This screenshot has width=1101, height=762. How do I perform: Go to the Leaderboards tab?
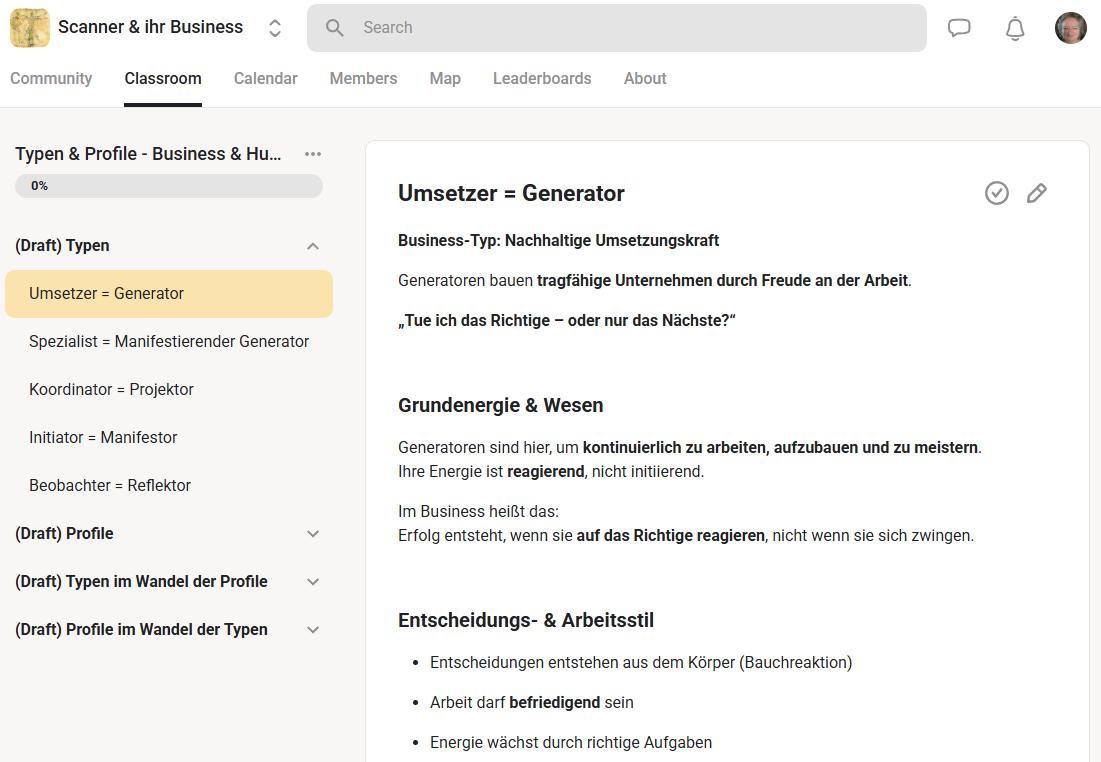click(x=542, y=79)
